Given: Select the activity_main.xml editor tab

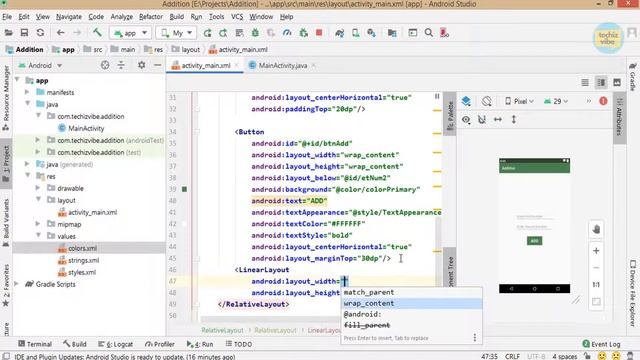Looking at the screenshot, I should click(x=206, y=65).
